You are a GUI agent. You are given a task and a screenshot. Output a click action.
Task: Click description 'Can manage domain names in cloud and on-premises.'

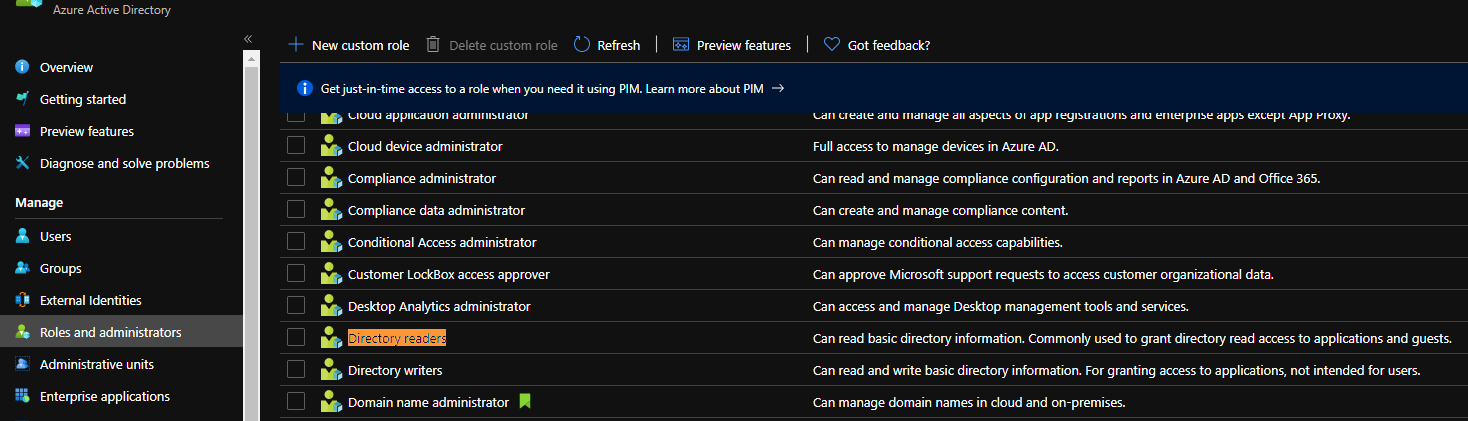point(969,402)
